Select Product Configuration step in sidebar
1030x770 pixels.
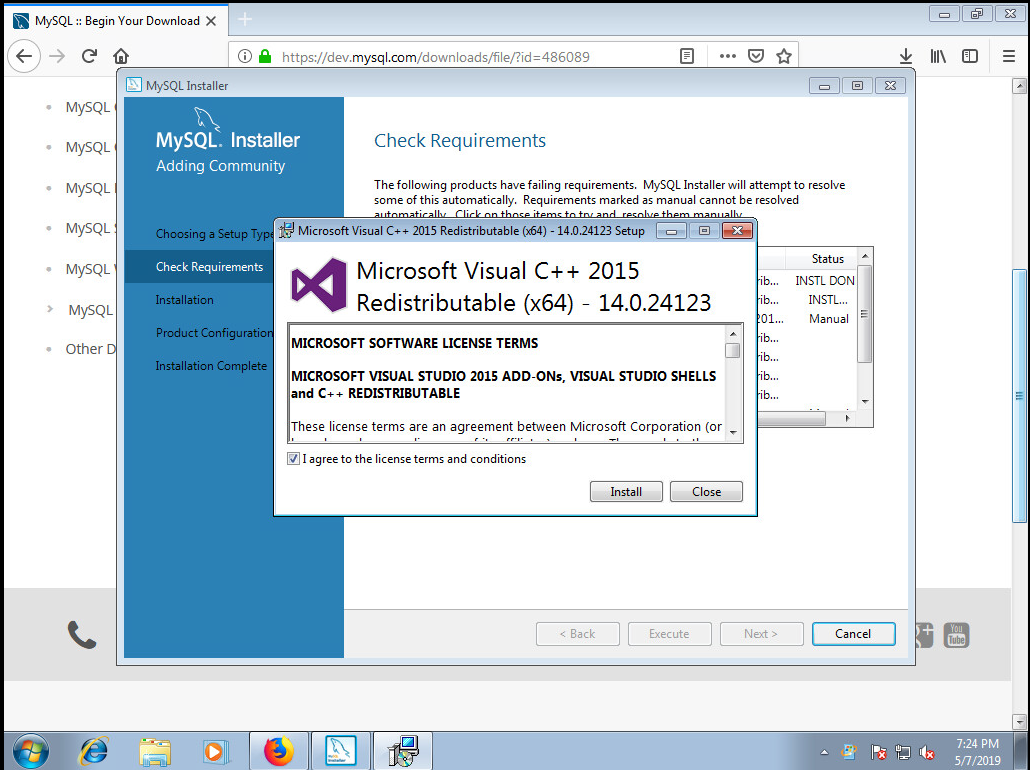214,332
